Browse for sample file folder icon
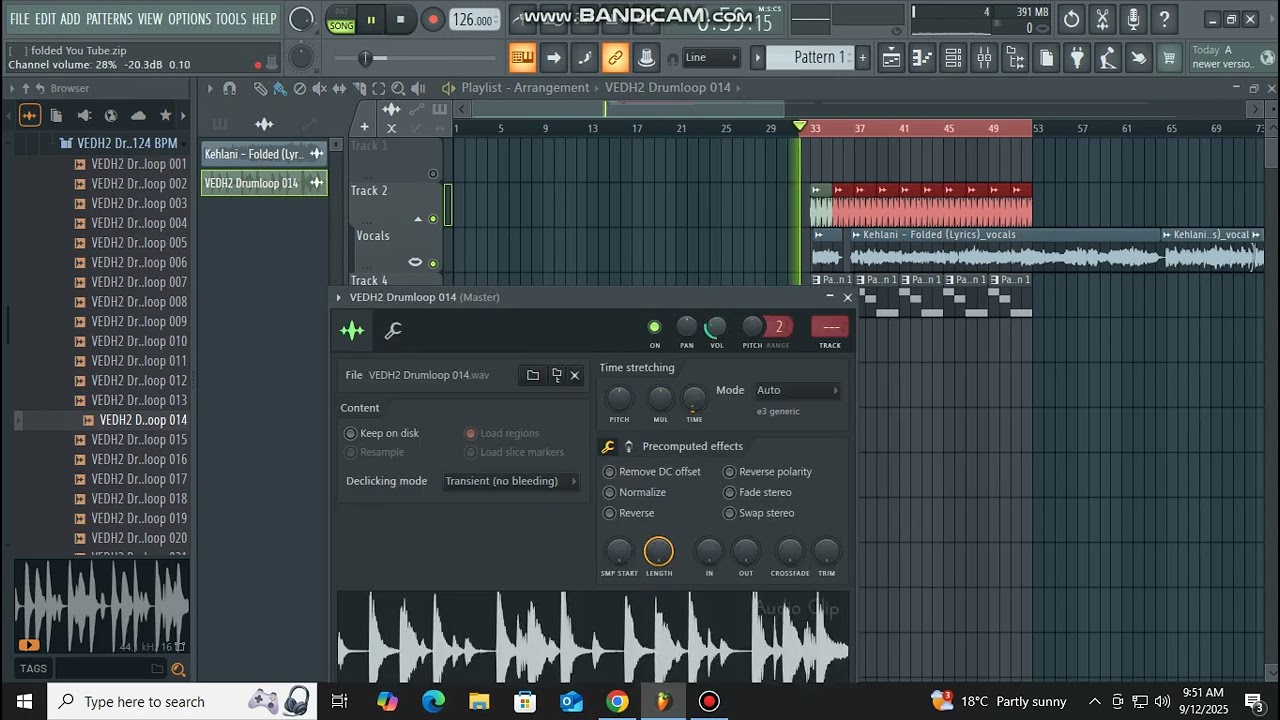The width and height of the screenshot is (1280, 720). point(533,375)
